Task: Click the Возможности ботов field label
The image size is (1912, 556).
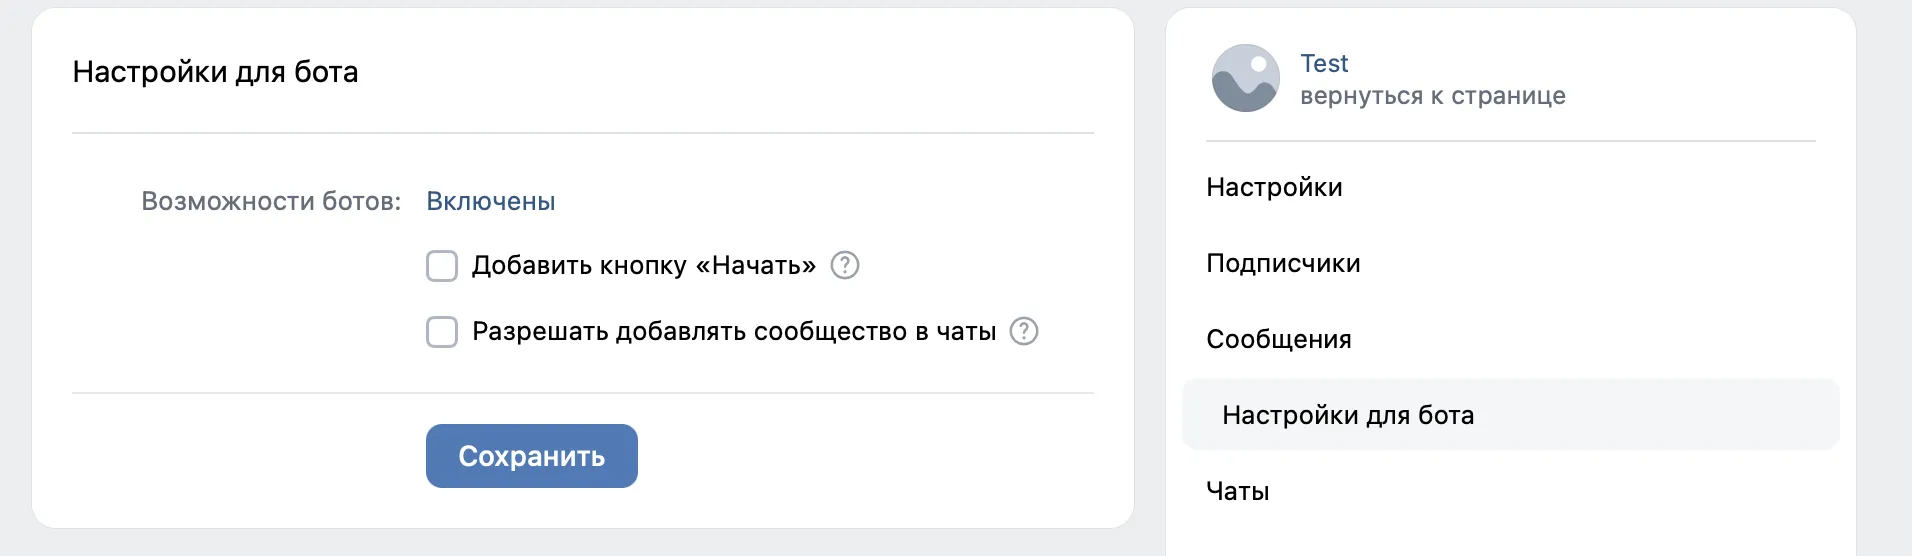Action: (x=270, y=201)
